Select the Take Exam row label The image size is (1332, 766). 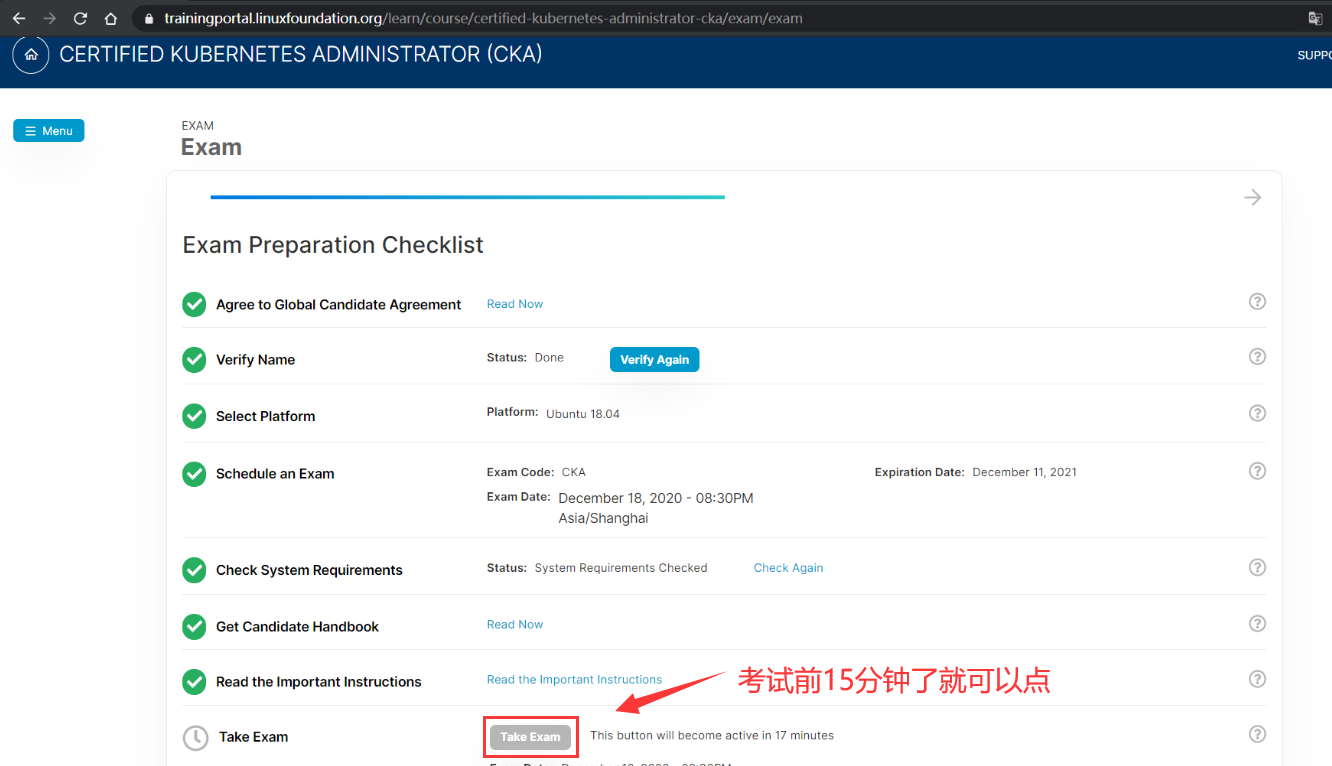254,737
